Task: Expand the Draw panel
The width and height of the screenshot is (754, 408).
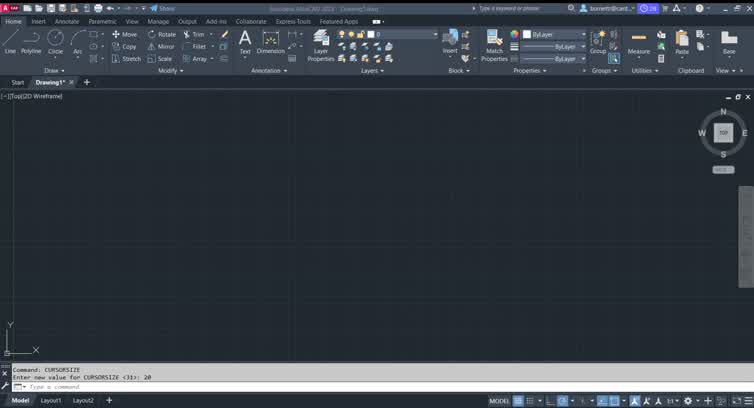Action: [x=54, y=70]
